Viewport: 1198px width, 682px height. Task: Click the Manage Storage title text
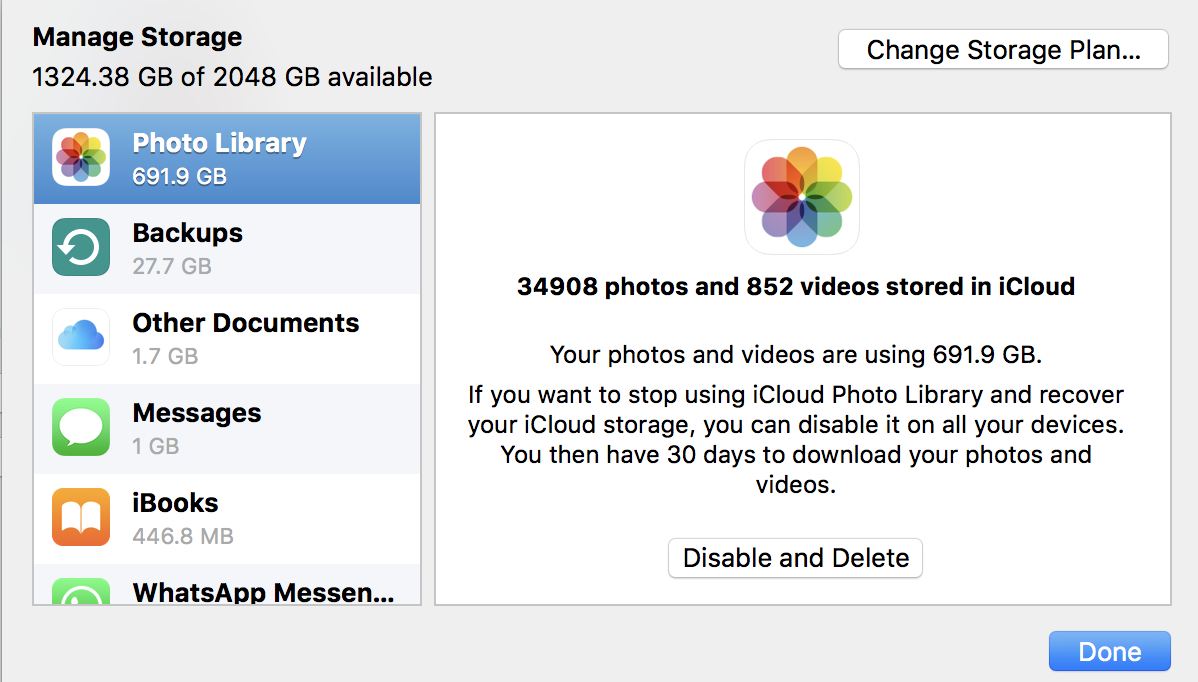tap(138, 37)
